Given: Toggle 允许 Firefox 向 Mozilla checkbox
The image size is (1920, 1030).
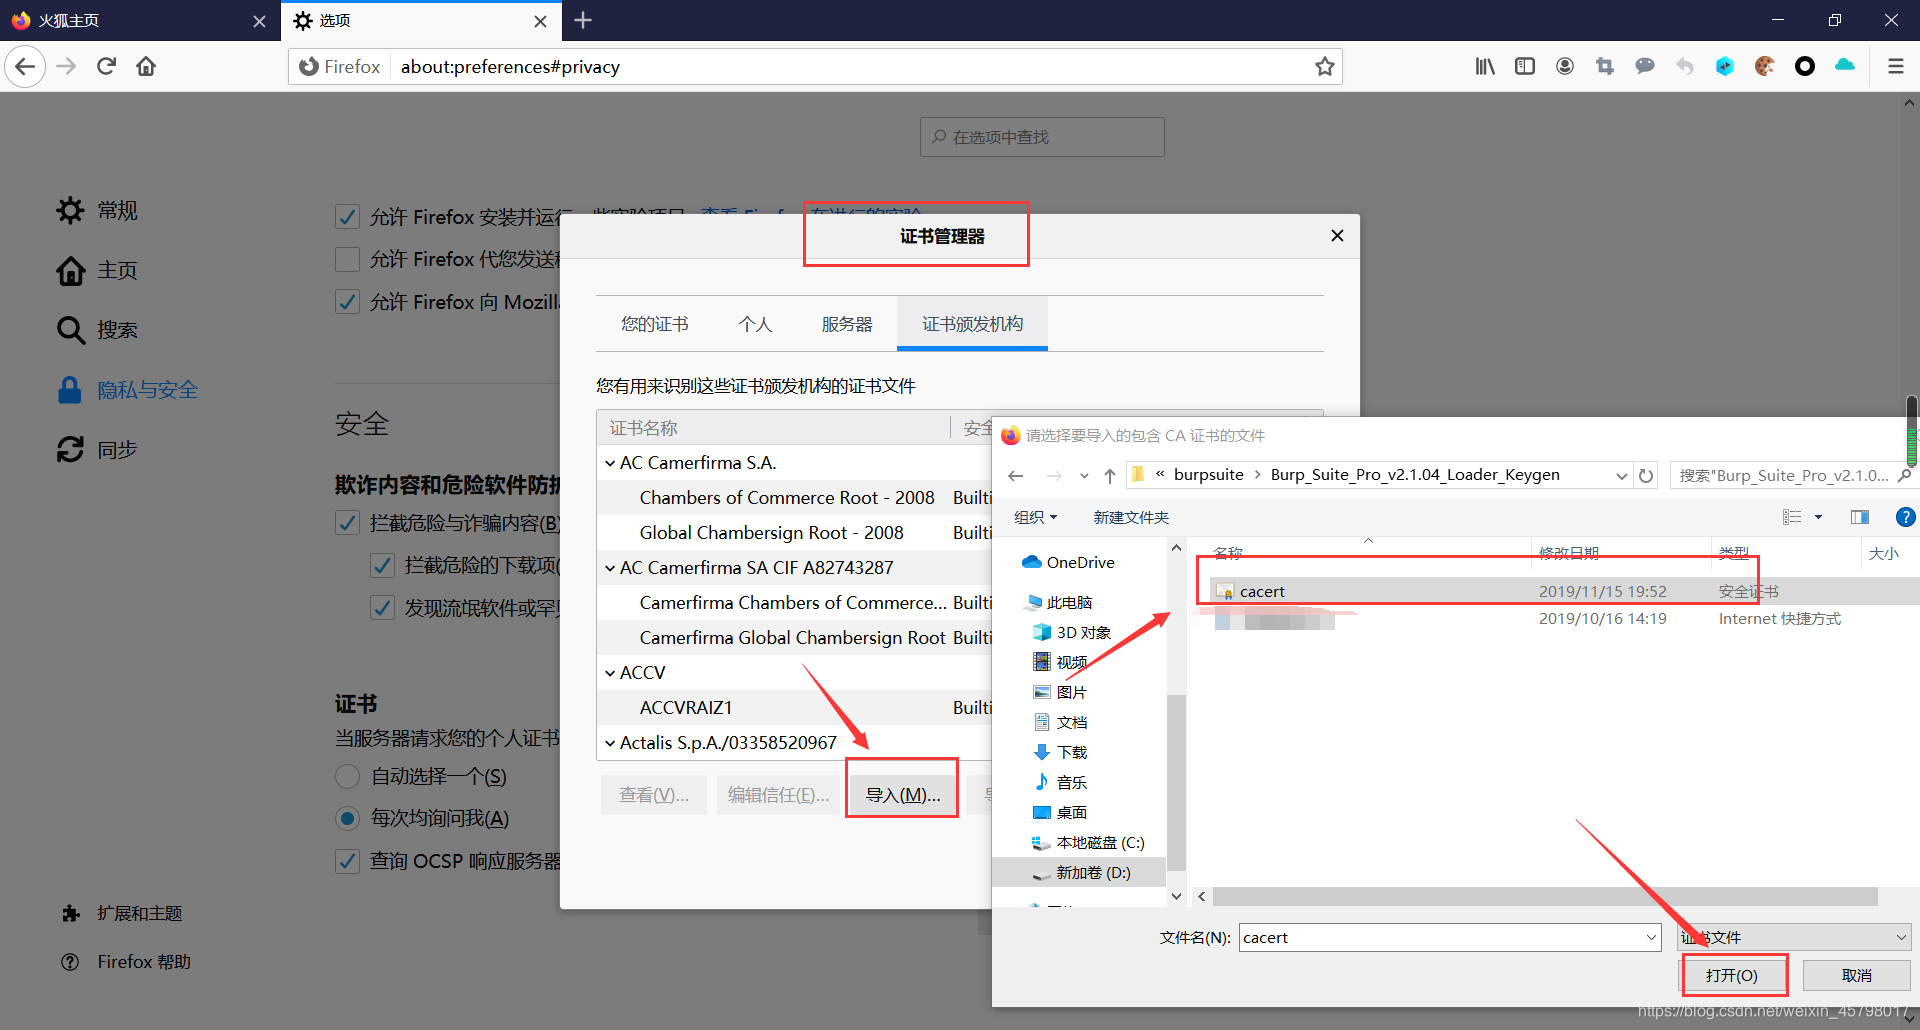Looking at the screenshot, I should pos(347,302).
